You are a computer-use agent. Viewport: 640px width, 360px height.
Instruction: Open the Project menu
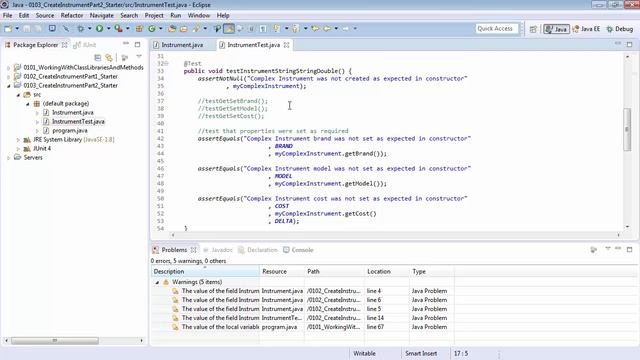[x=154, y=16]
